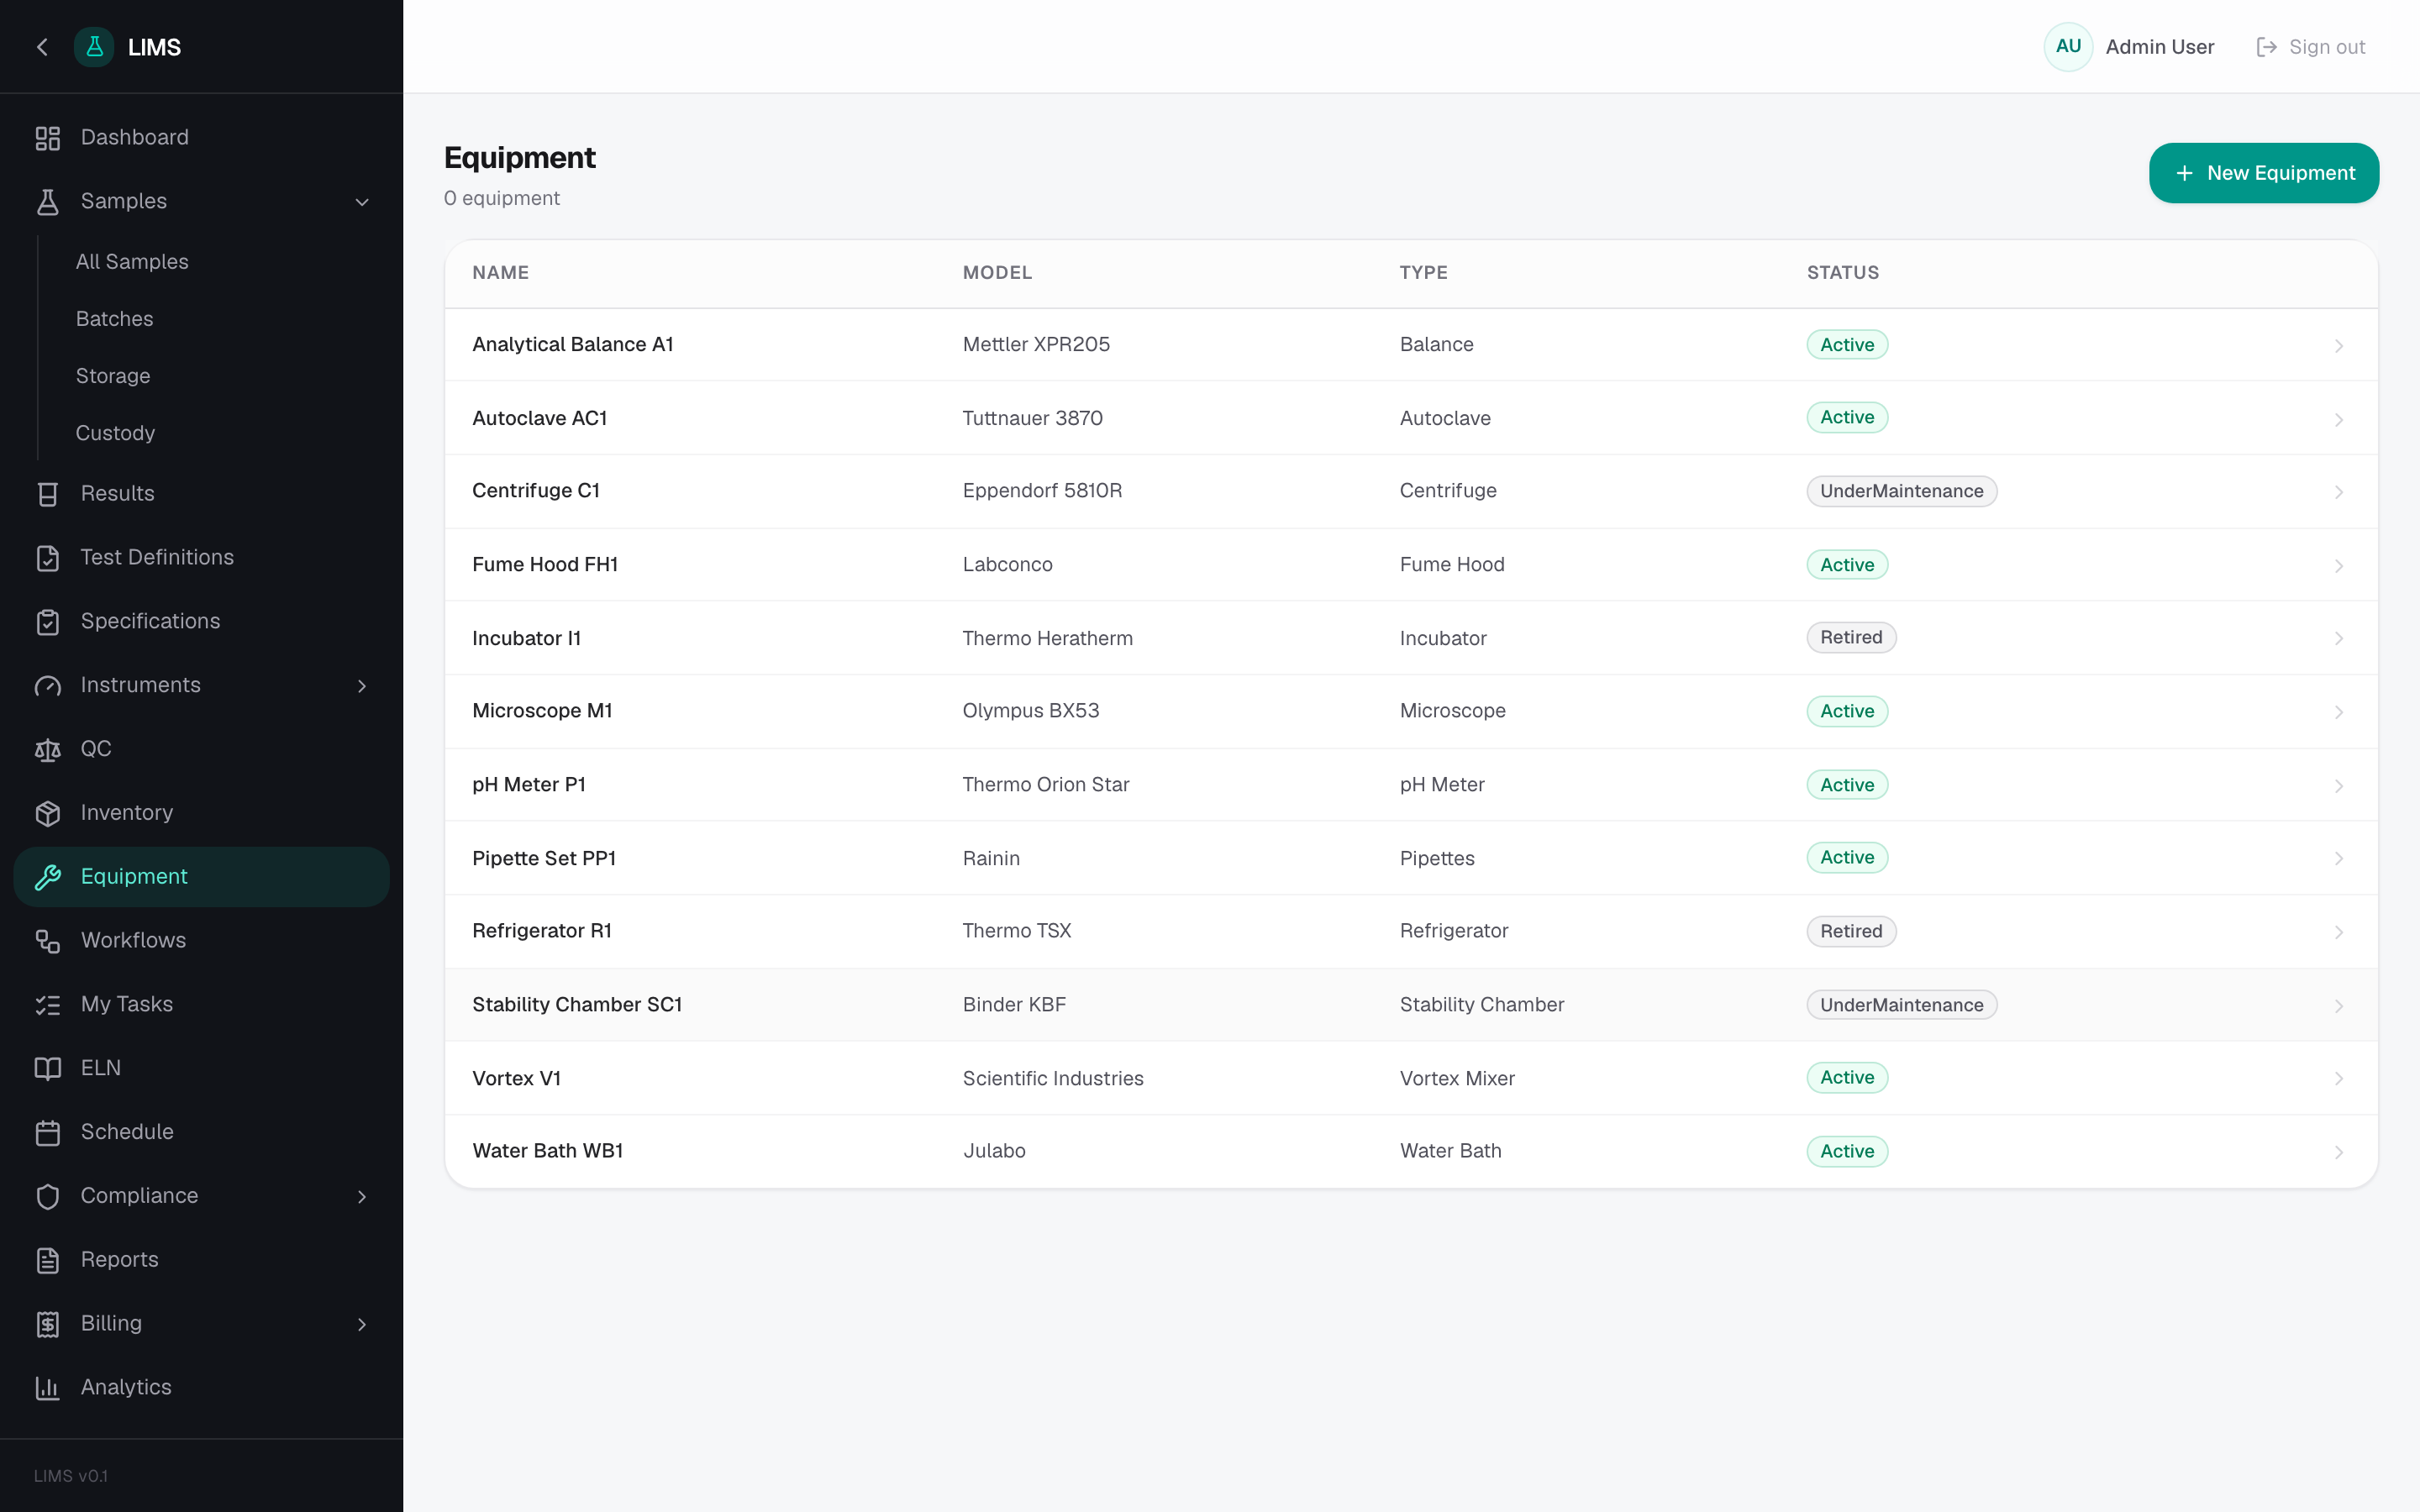This screenshot has width=2420, height=1512.
Task: Click Admin User name
Action: pos(2160,47)
